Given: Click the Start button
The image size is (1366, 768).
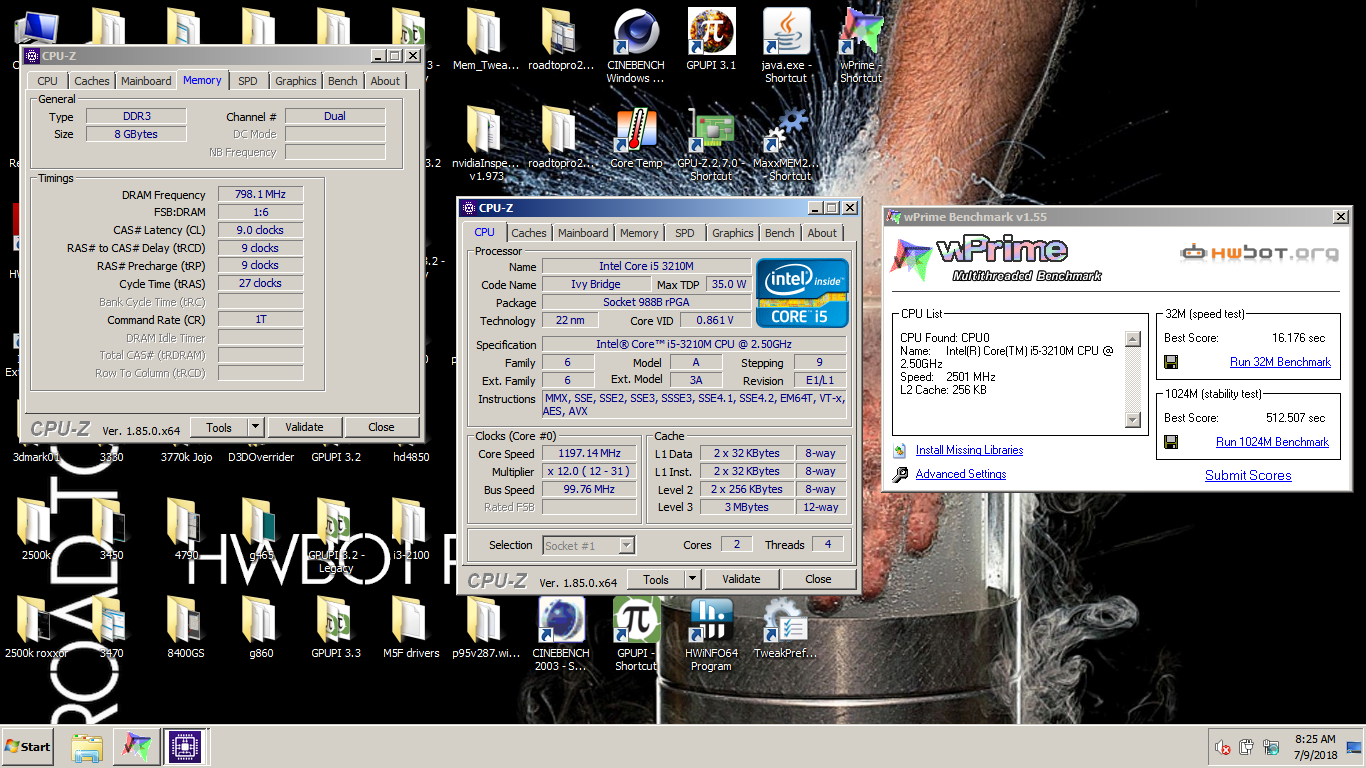Looking at the screenshot, I should 28,746.
